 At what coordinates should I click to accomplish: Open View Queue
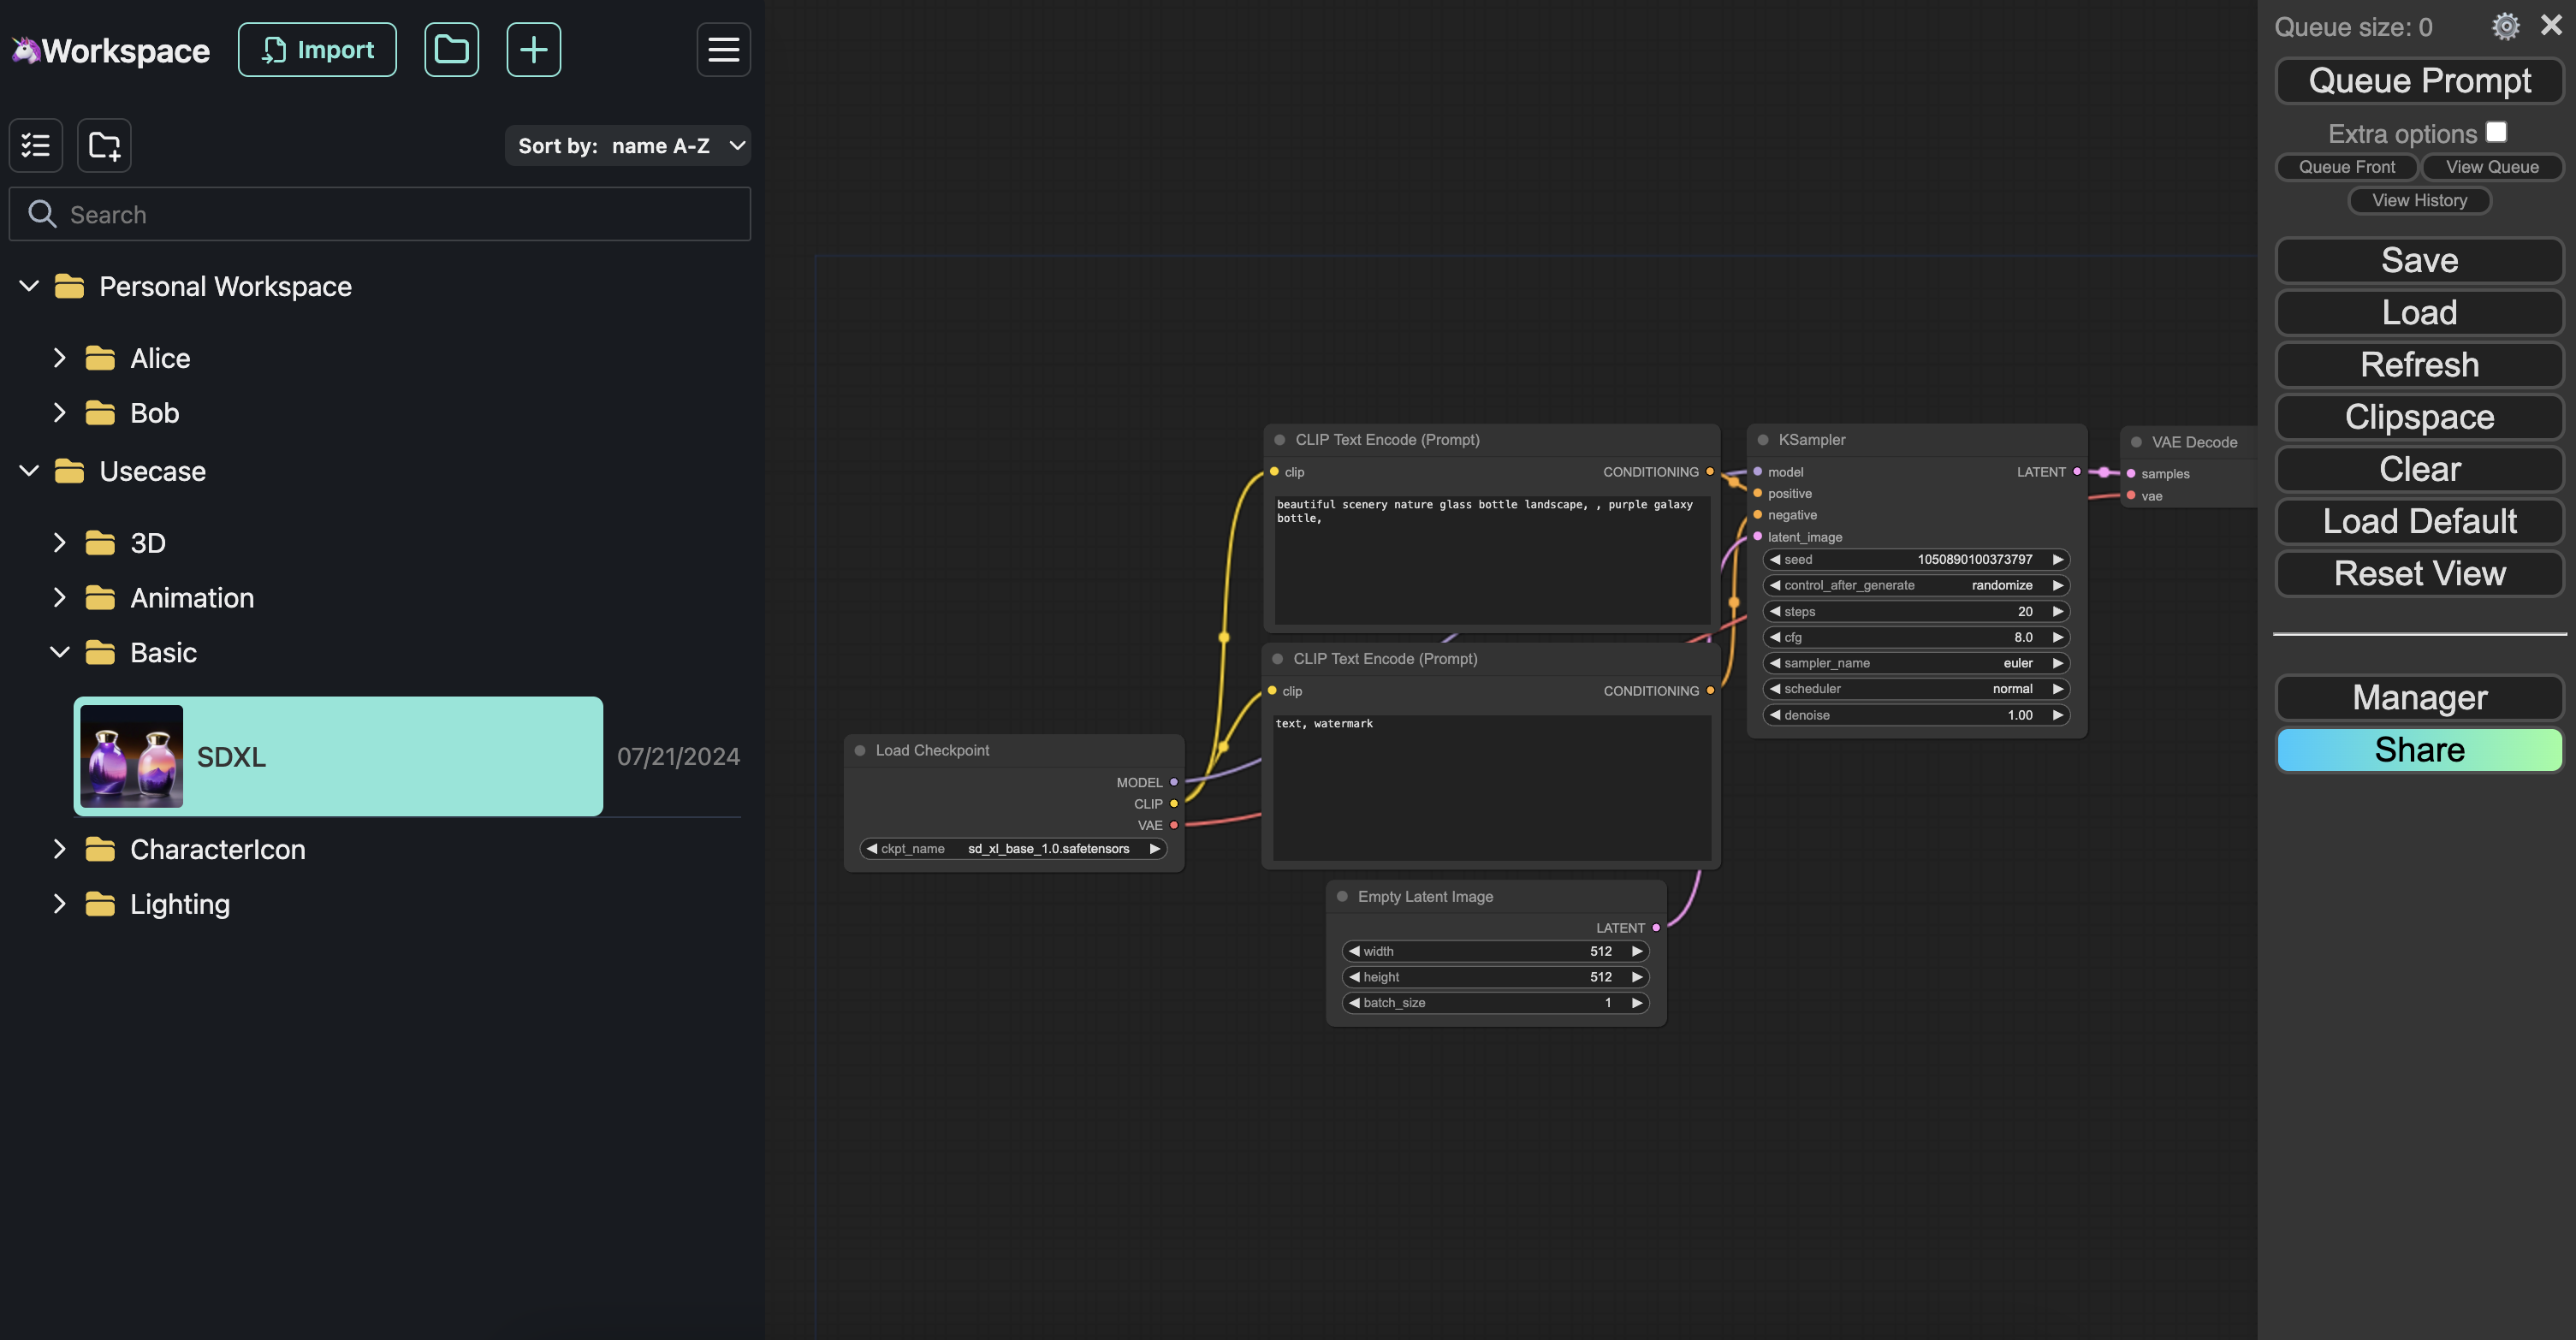[x=2492, y=167]
